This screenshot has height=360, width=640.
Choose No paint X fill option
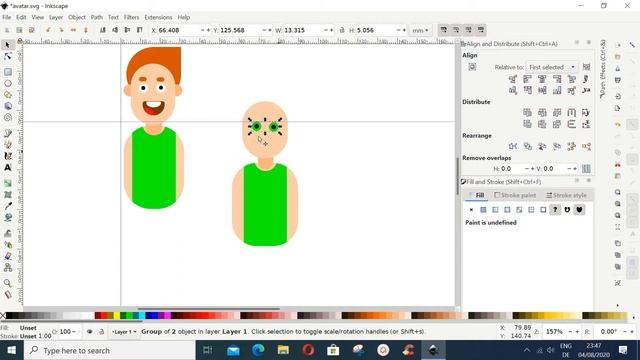[471, 210]
